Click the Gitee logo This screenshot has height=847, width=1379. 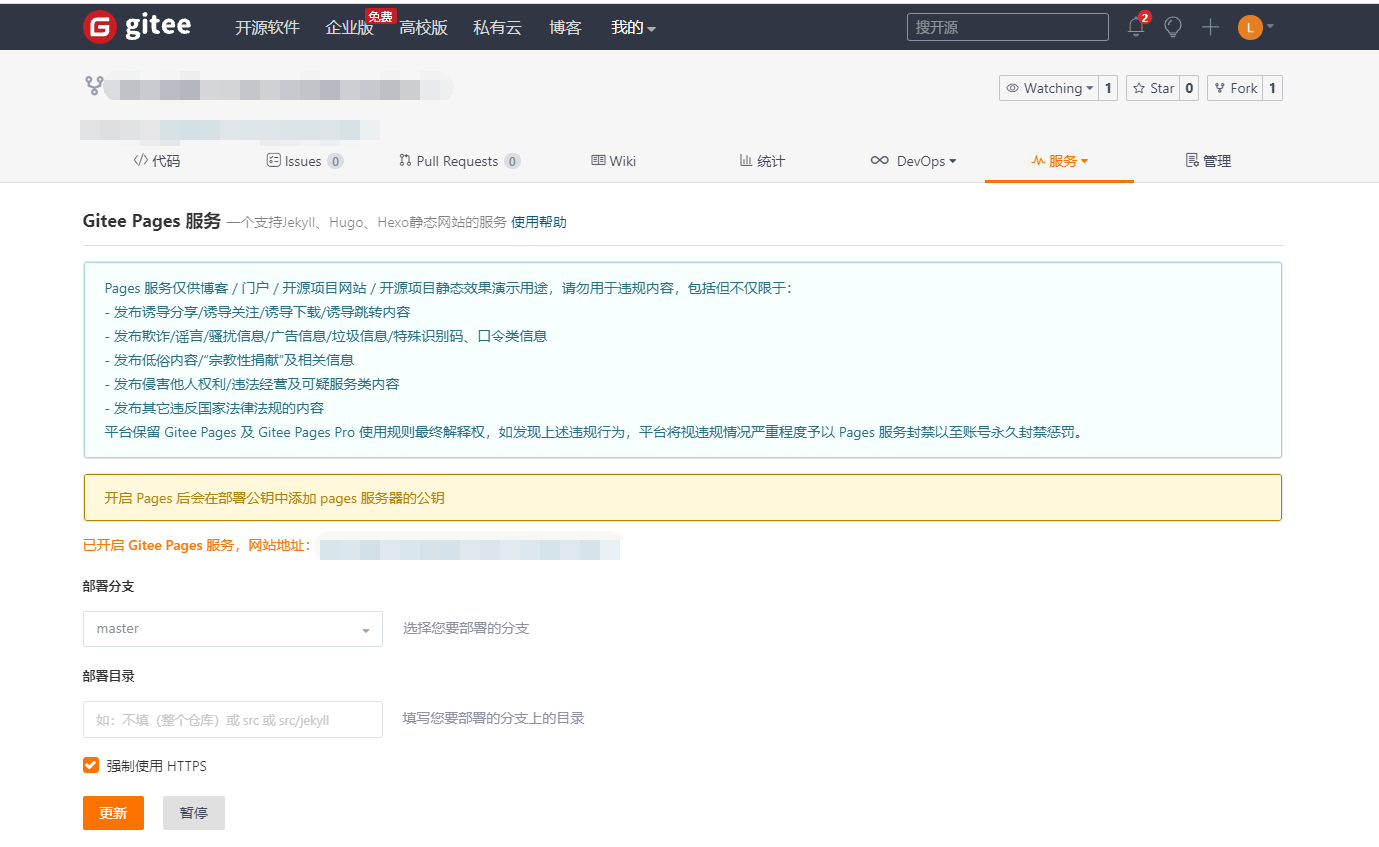[x=137, y=27]
